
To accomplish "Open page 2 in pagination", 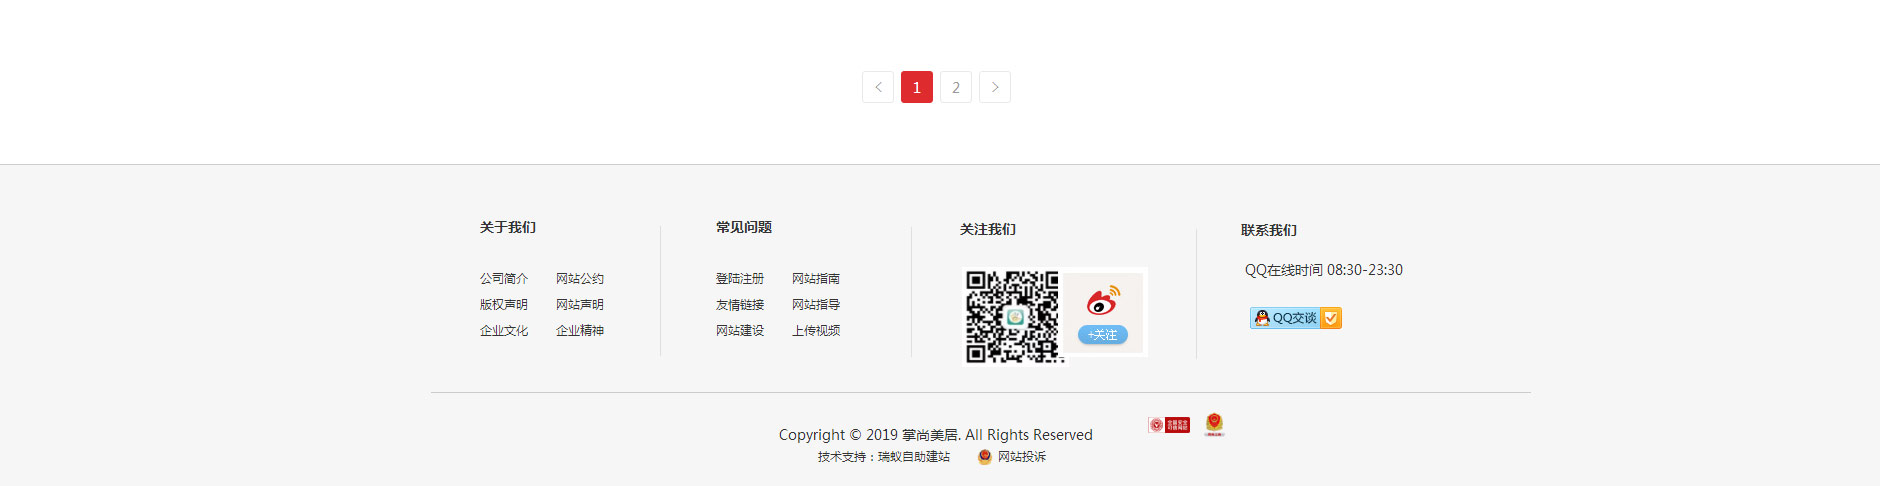I will 956,87.
